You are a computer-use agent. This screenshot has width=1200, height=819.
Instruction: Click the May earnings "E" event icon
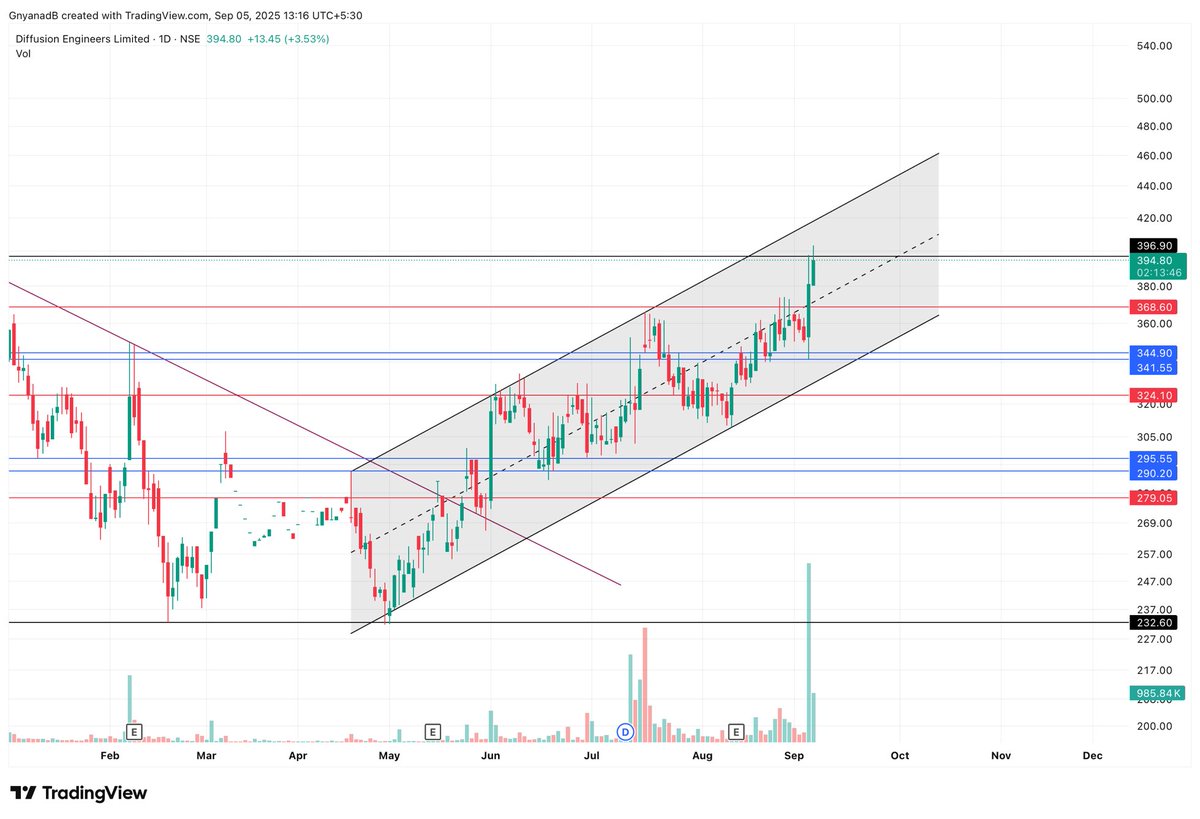click(433, 731)
